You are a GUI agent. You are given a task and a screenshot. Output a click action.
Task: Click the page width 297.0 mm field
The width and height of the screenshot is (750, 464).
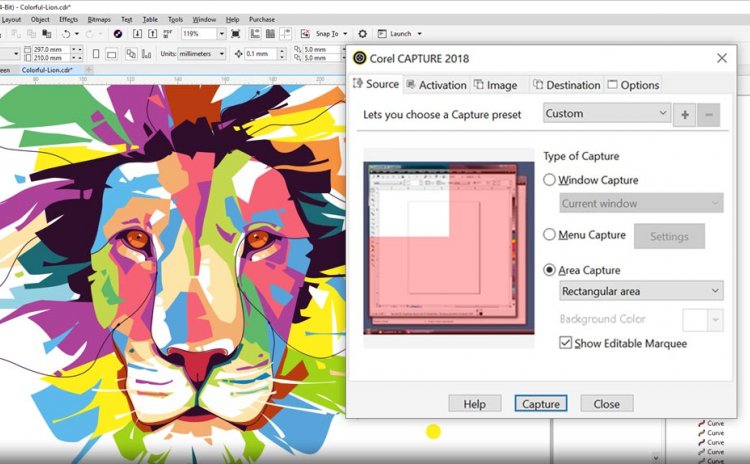52,49
